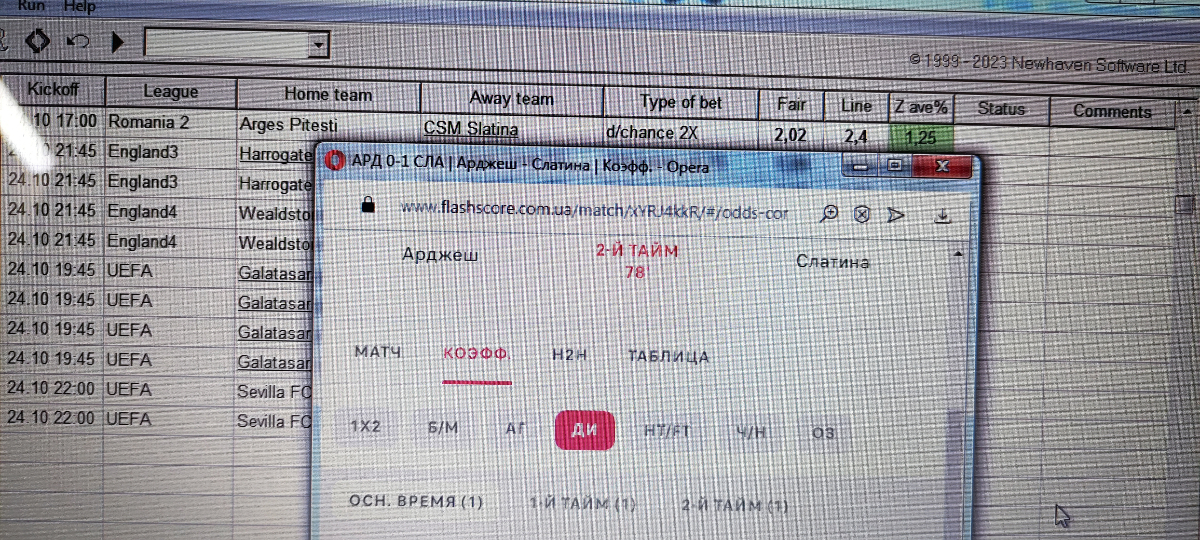
Task: Click the paper plane send icon
Action: tap(896, 215)
